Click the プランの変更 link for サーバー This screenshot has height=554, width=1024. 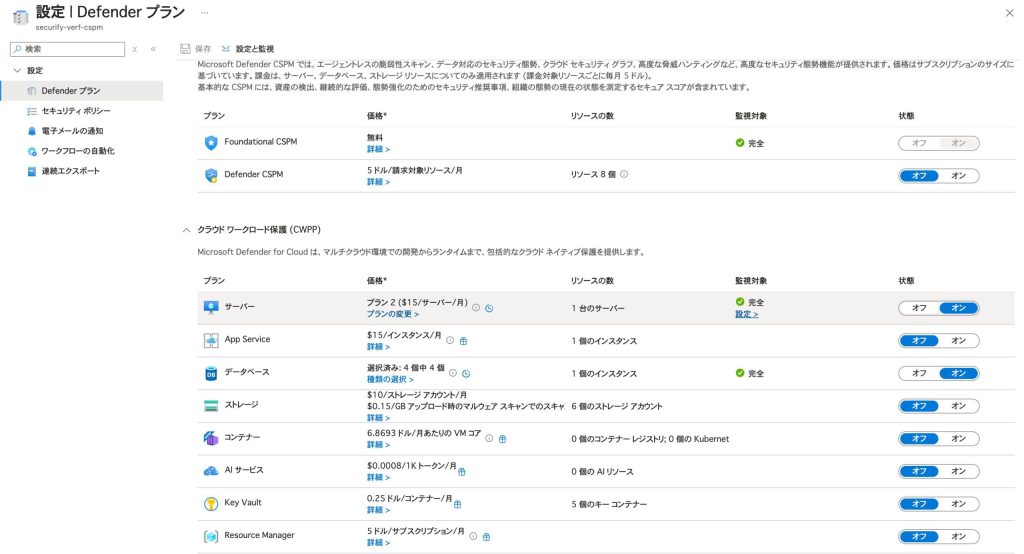(x=392, y=314)
